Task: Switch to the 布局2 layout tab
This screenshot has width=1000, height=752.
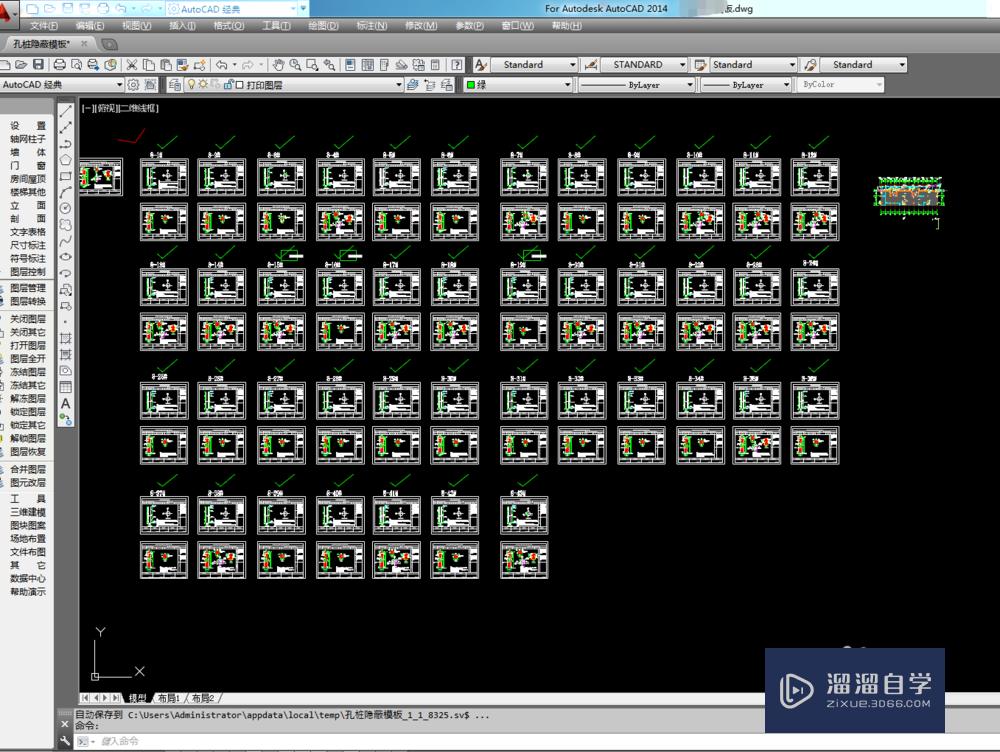Action: point(203,698)
